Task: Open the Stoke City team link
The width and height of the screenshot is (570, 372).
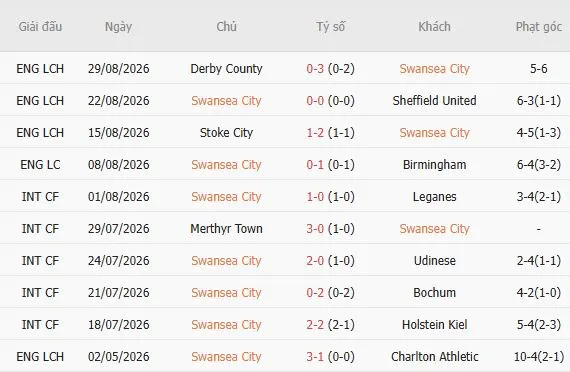Action: point(226,133)
